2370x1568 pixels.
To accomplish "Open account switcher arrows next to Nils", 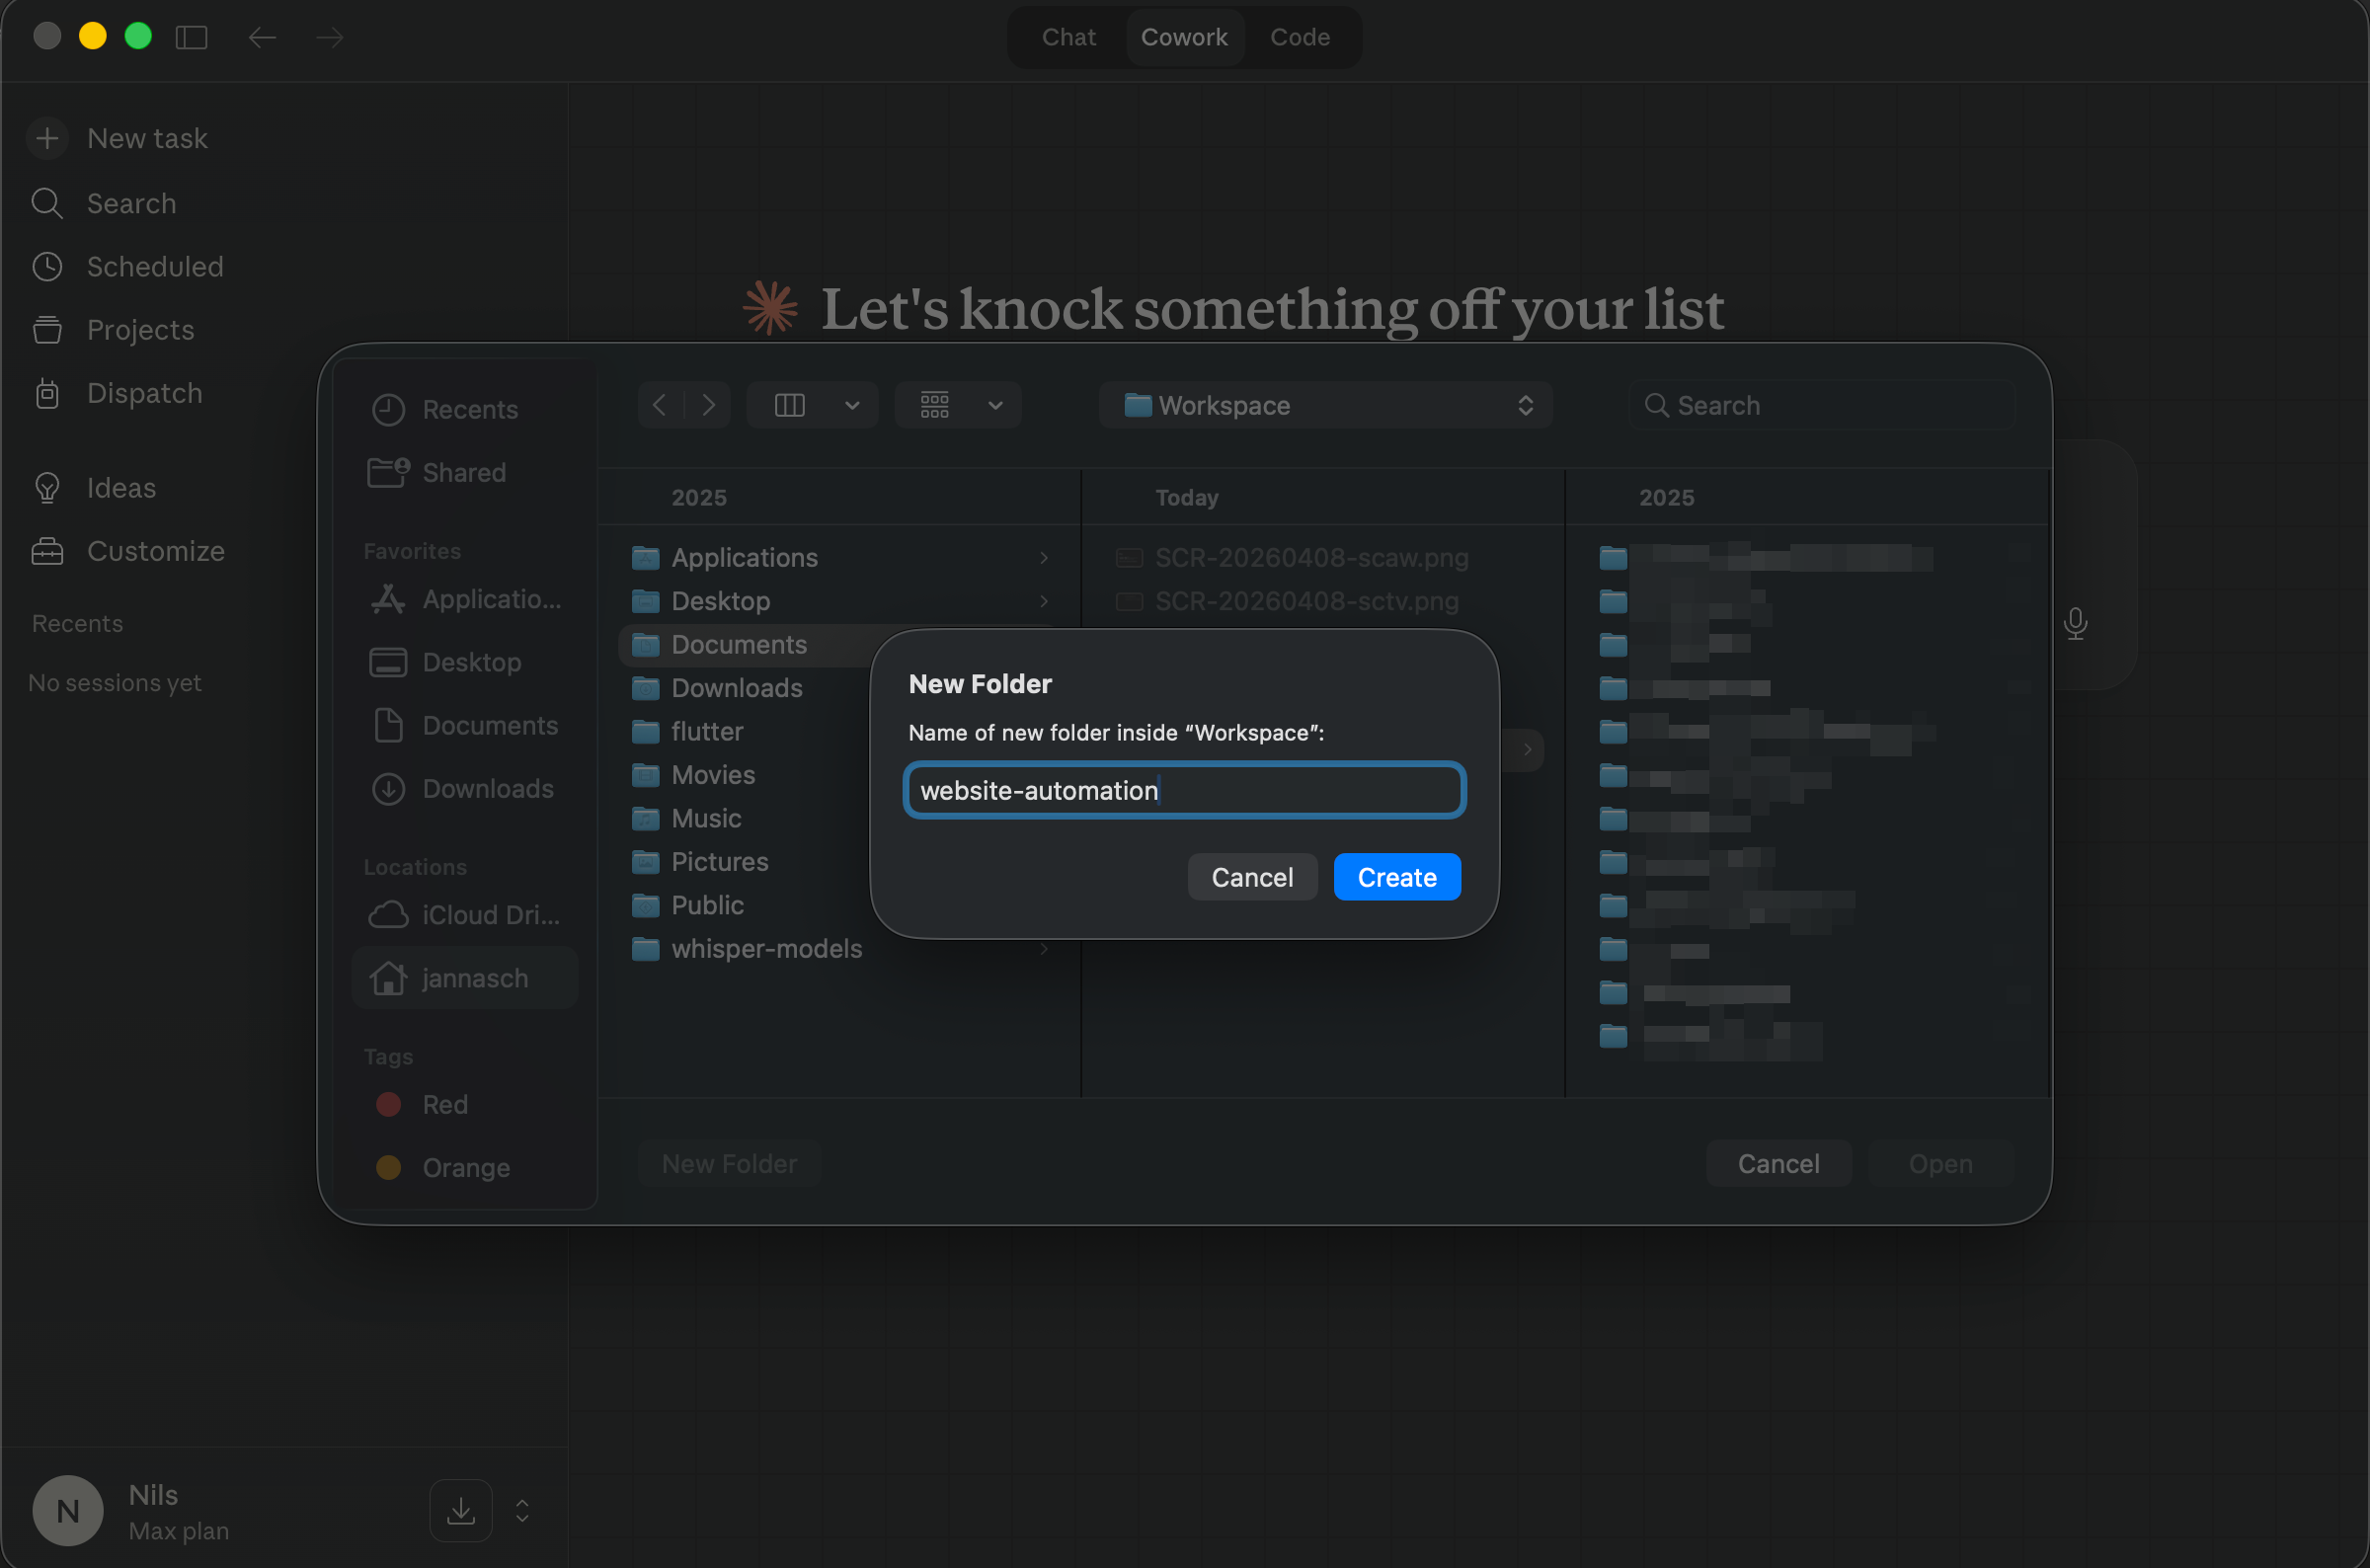I will [x=522, y=1510].
